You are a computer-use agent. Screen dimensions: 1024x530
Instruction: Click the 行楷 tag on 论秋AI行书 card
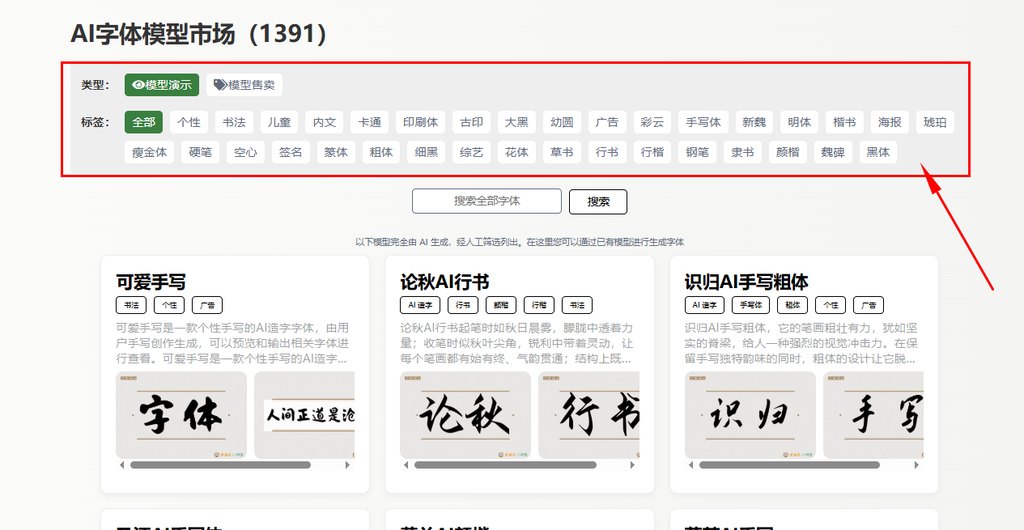(x=539, y=305)
